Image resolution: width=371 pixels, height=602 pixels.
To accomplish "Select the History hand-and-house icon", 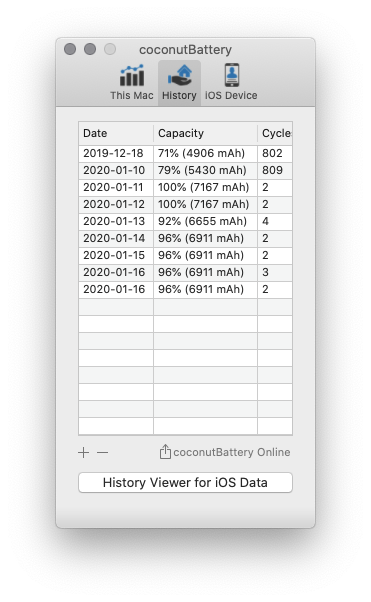I will pos(179,75).
